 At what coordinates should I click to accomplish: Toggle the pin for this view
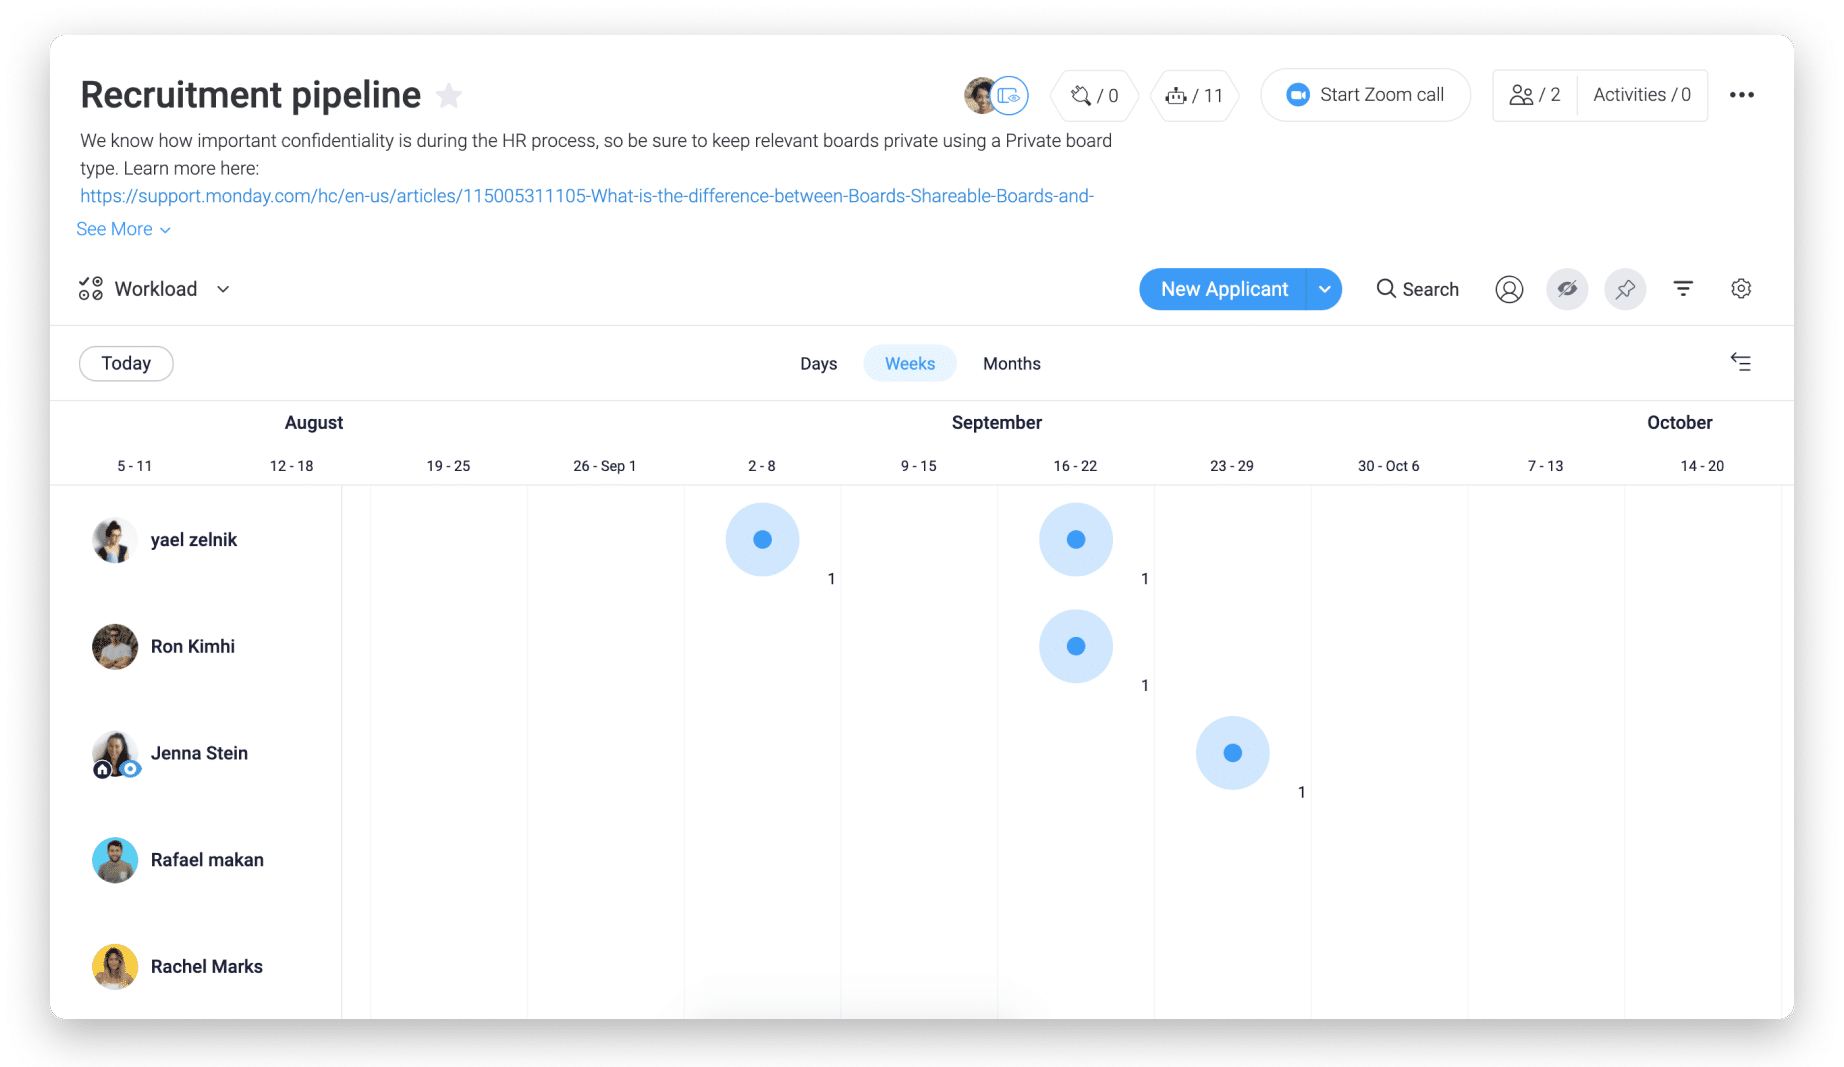pos(1625,289)
